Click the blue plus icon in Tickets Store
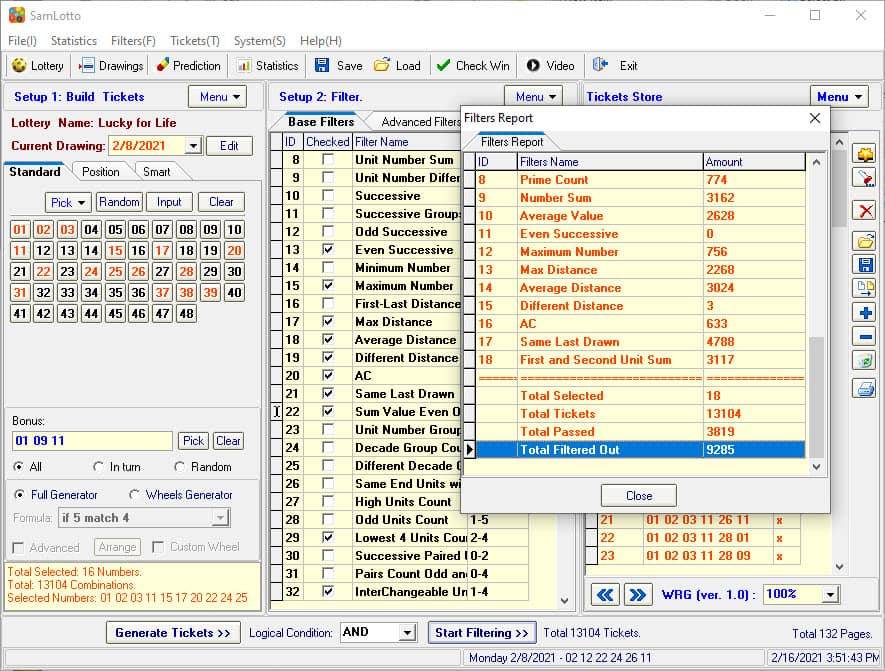885x671 pixels. click(x=865, y=313)
